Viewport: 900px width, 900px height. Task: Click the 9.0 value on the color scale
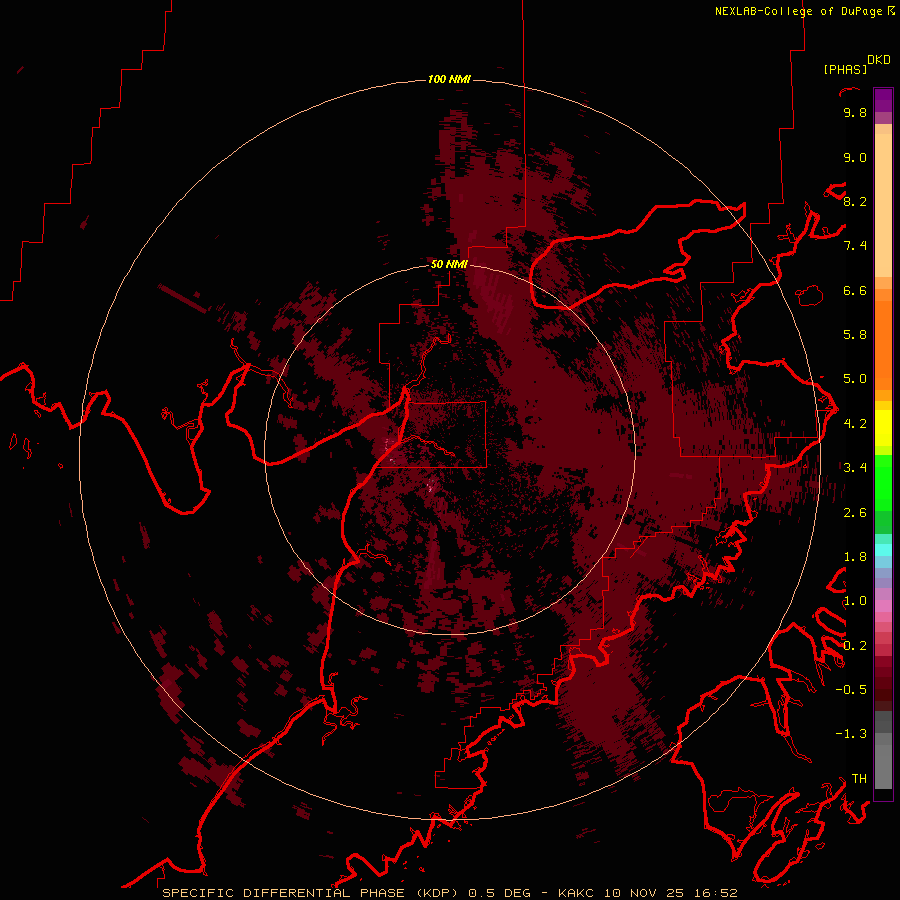coord(855,157)
